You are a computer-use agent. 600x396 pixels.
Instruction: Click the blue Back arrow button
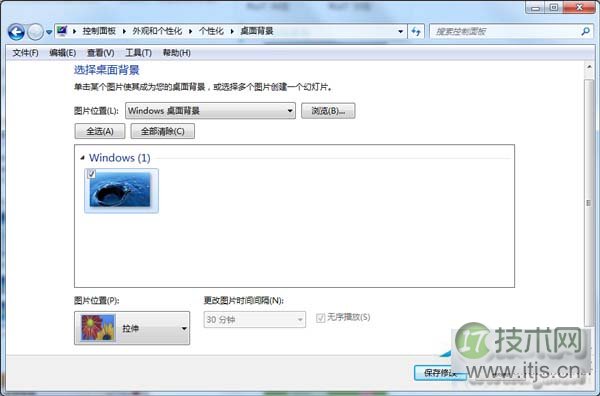16,32
